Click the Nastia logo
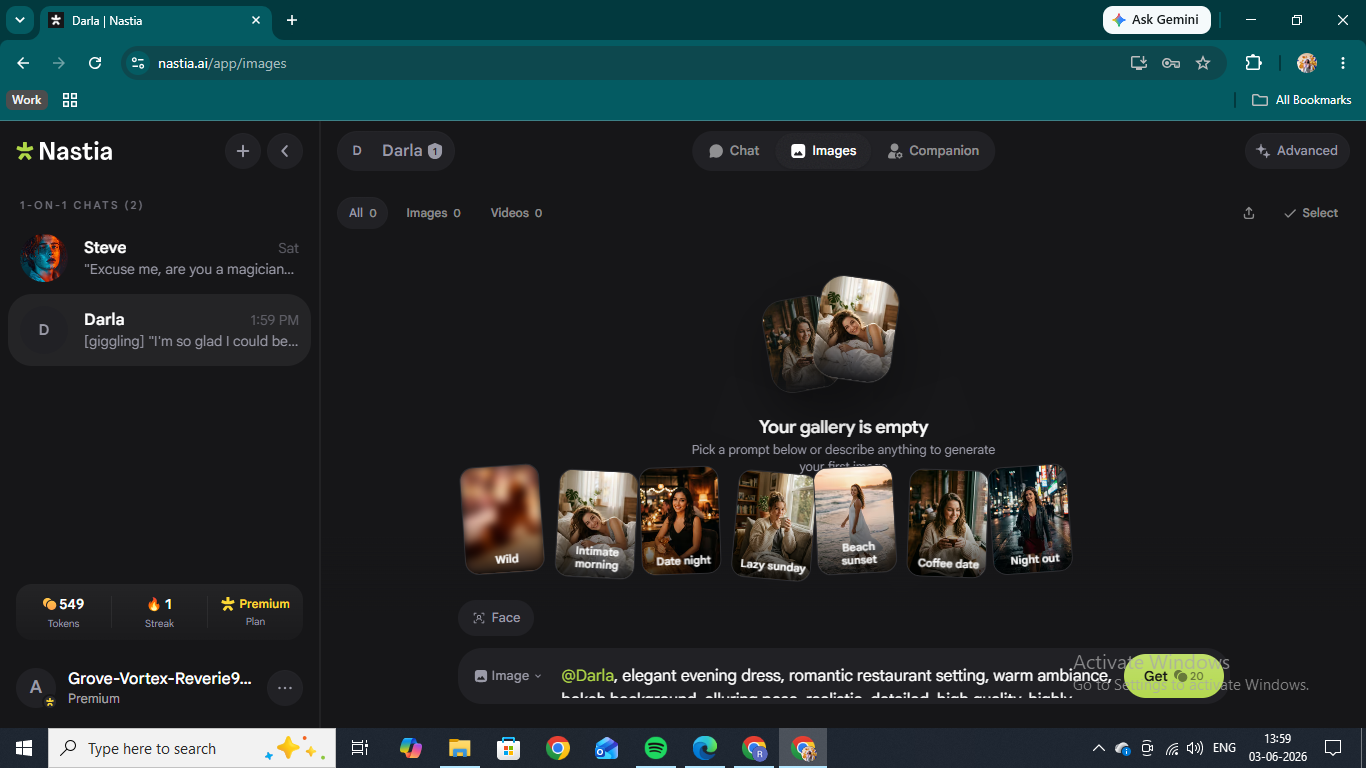 pyautogui.click(x=65, y=151)
